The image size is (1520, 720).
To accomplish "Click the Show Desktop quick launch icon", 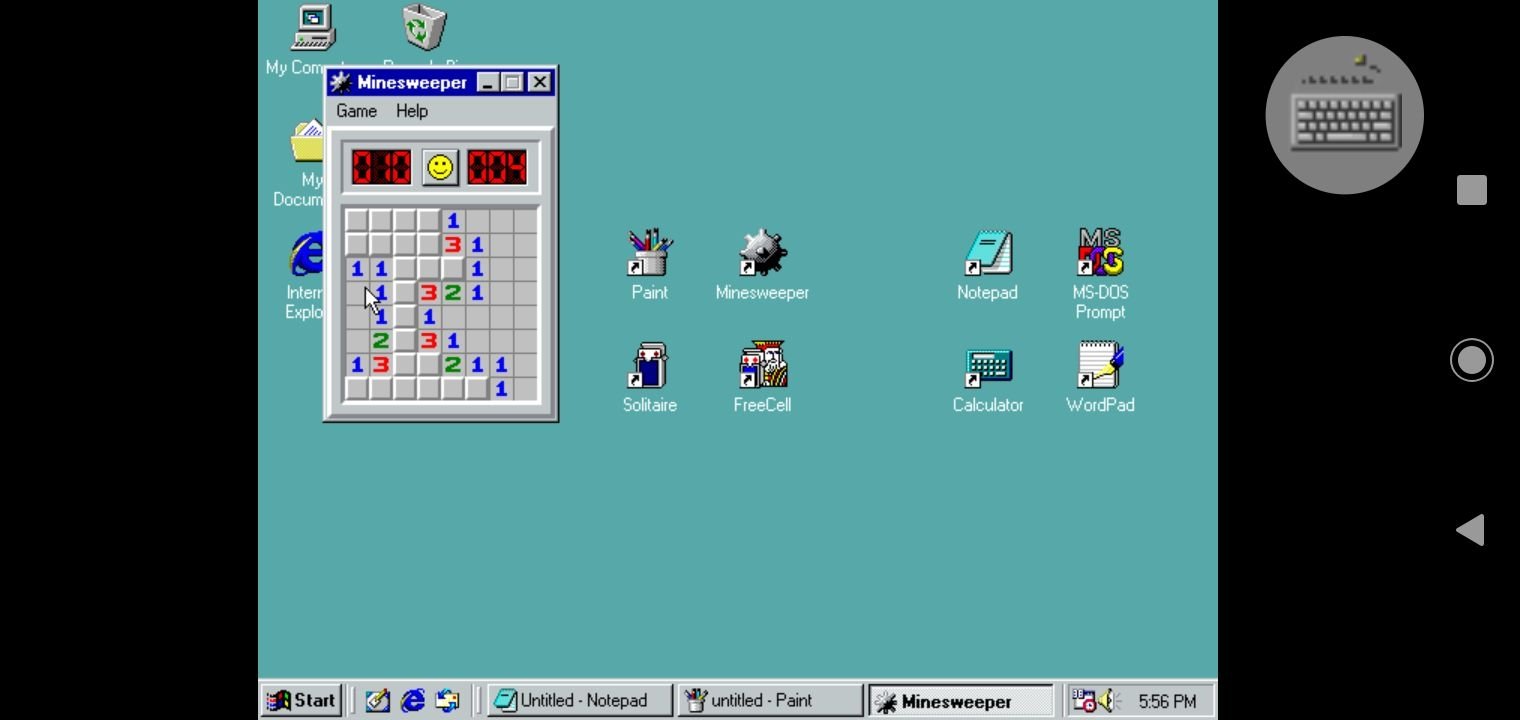I will (x=377, y=701).
